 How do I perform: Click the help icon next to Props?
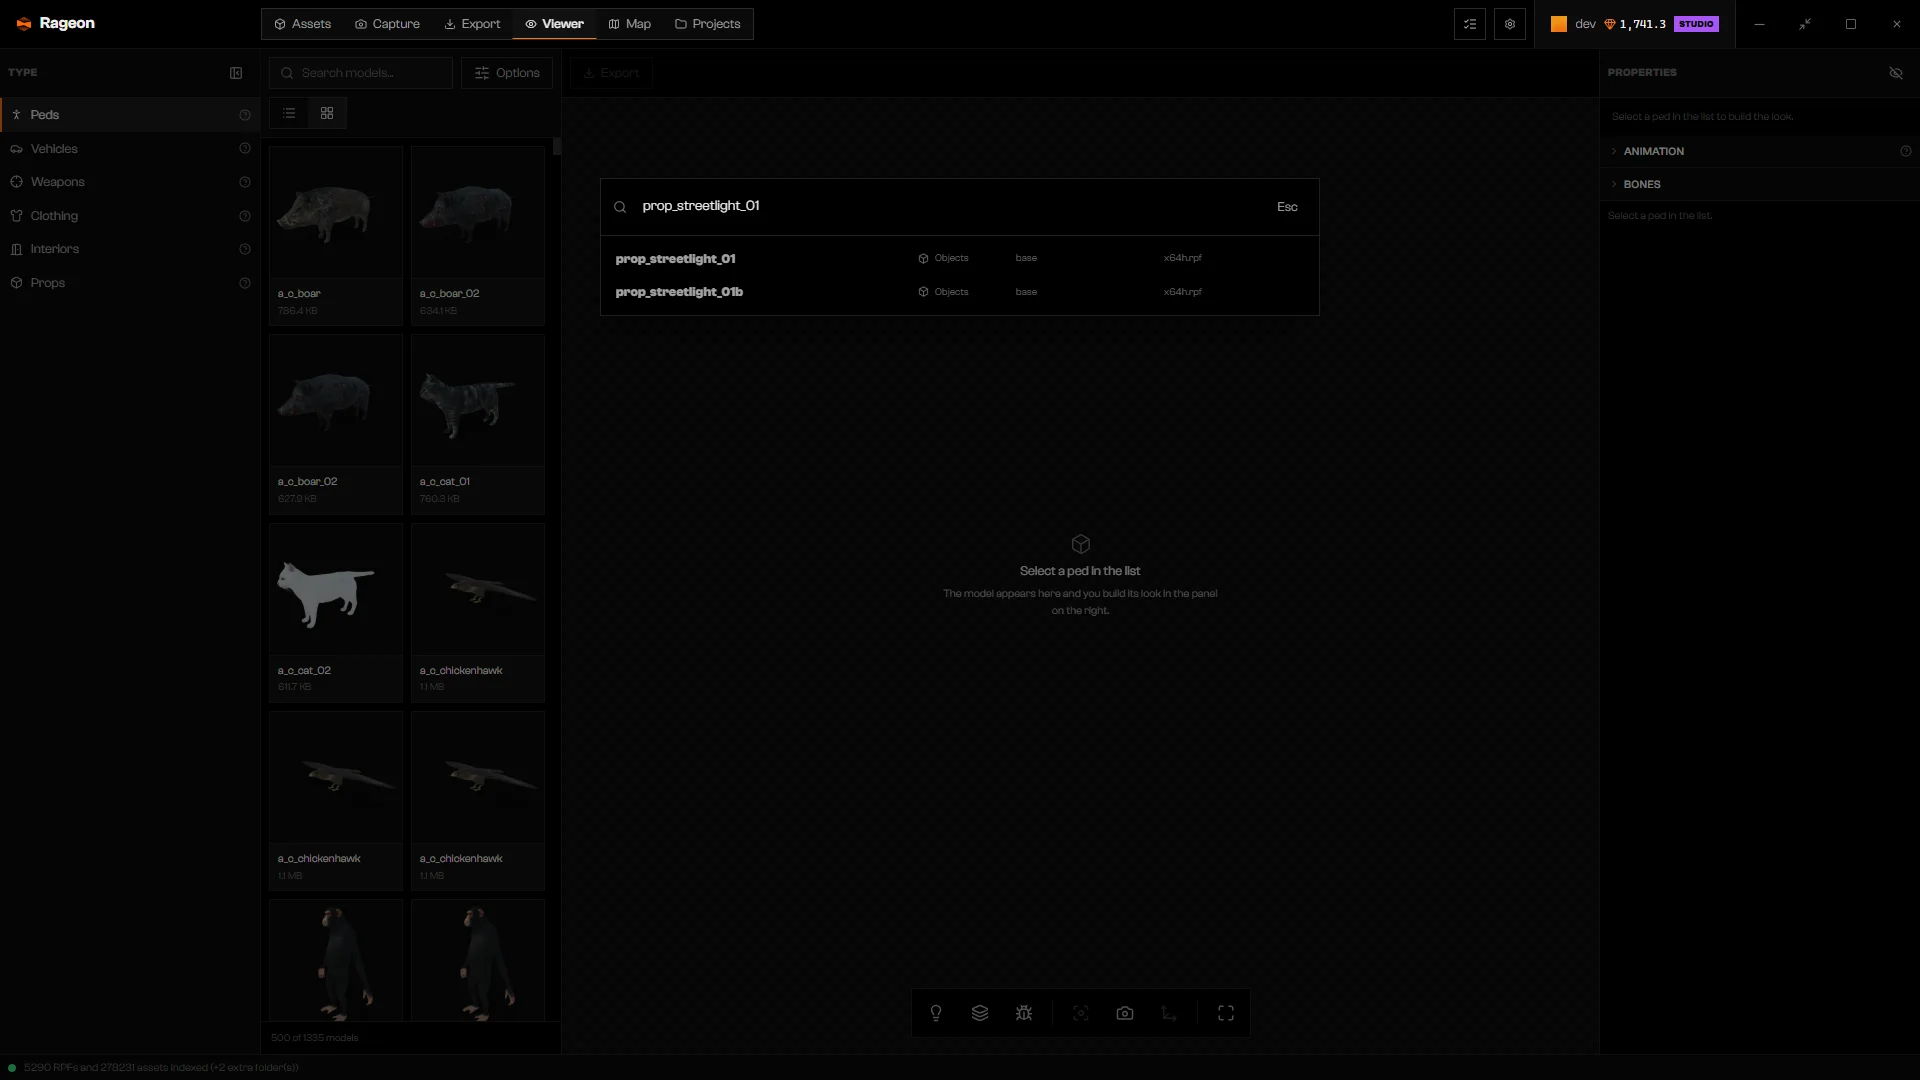pos(245,283)
